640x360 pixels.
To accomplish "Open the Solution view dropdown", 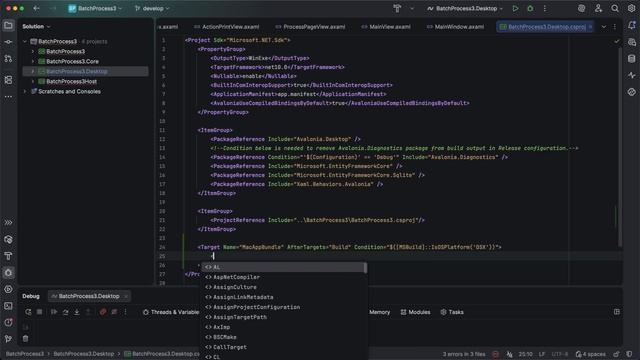I will pos(36,26).
